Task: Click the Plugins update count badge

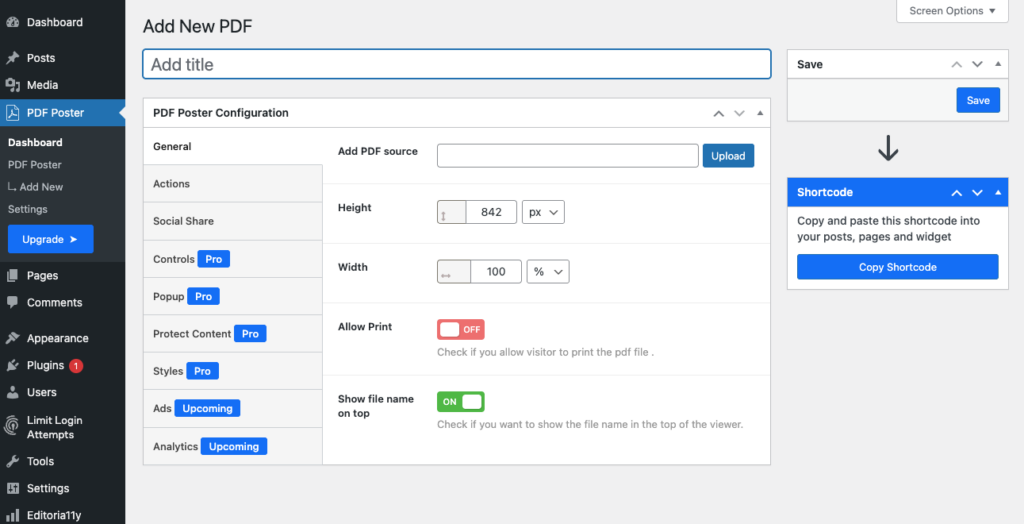Action: click(76, 366)
